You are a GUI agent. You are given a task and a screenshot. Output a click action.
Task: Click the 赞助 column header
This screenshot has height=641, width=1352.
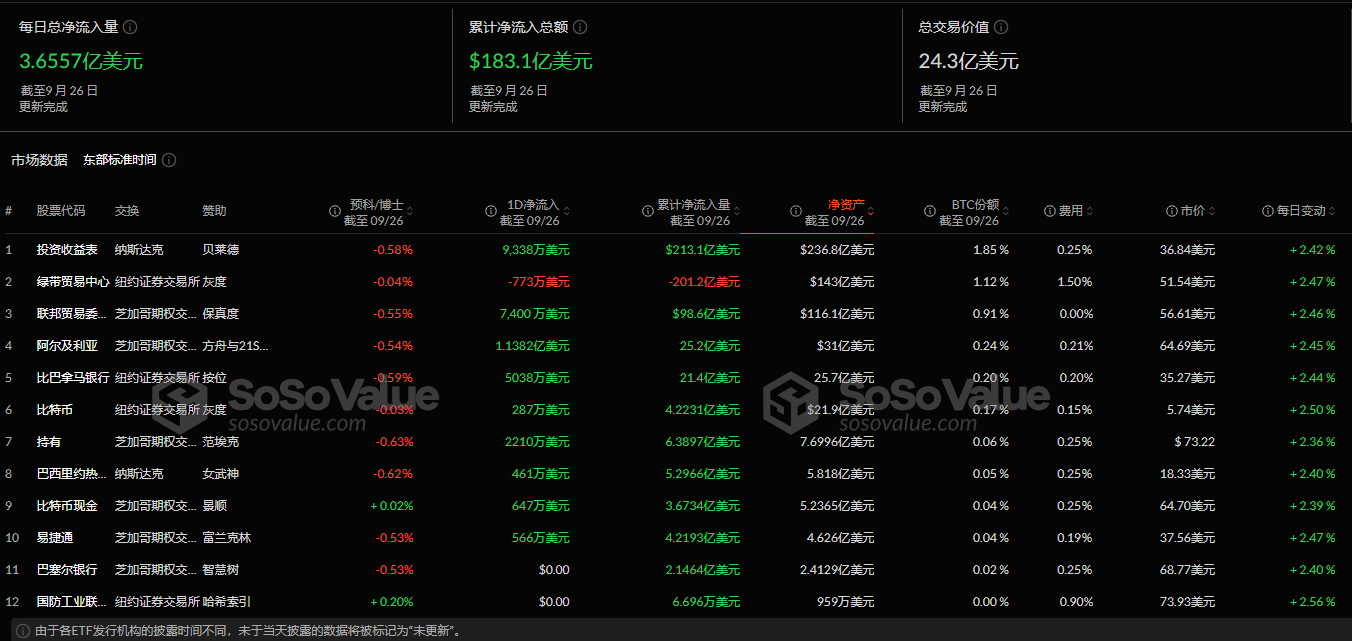click(x=215, y=211)
